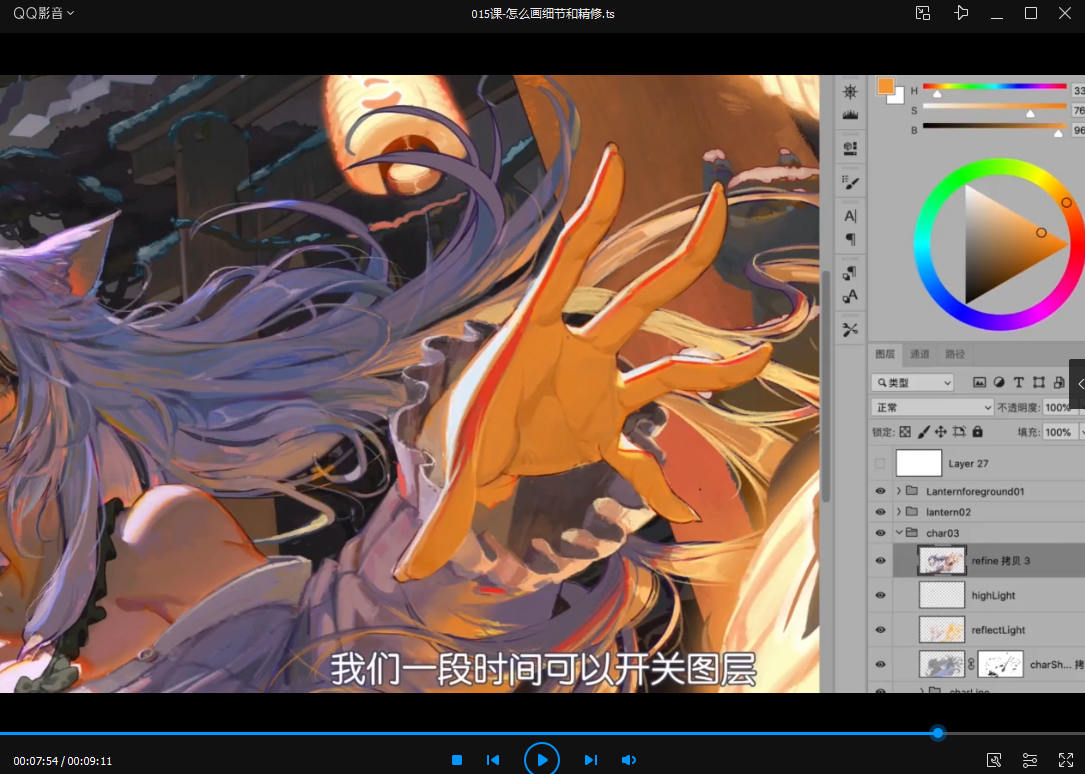The height and width of the screenshot is (774, 1085).
Task: Skip to the previous video
Action: tap(493, 760)
